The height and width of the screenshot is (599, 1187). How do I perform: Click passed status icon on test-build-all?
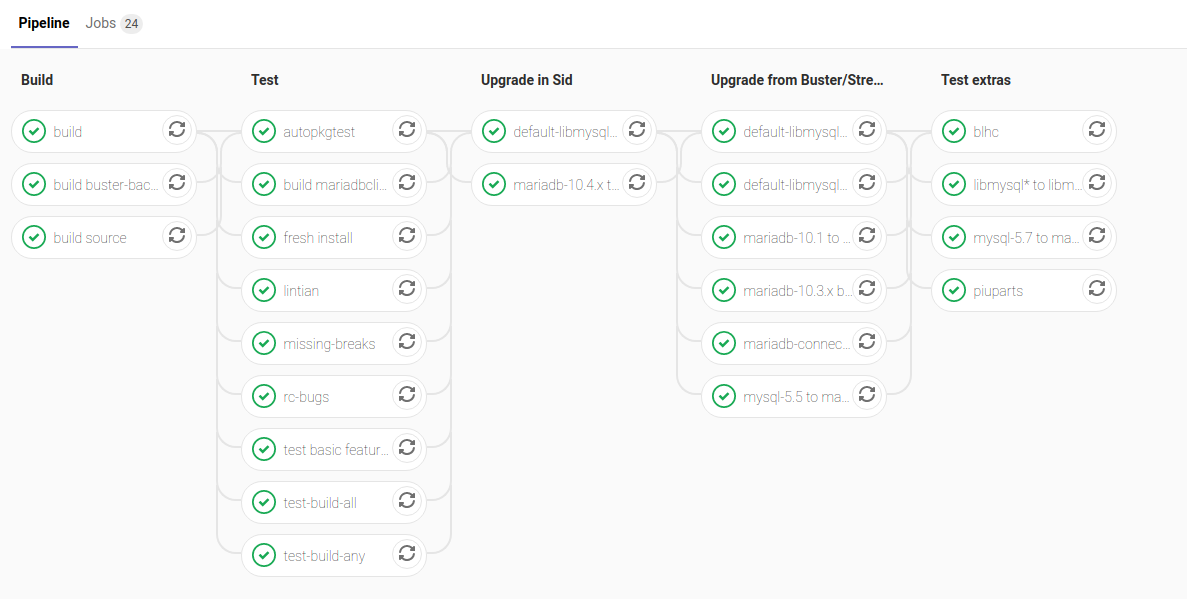[x=264, y=503]
